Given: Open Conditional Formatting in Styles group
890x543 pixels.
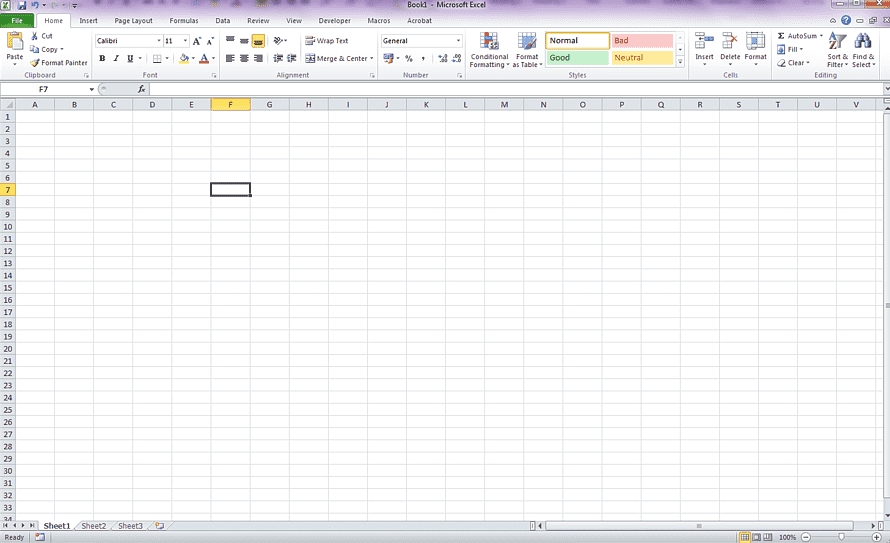Looking at the screenshot, I should (489, 49).
